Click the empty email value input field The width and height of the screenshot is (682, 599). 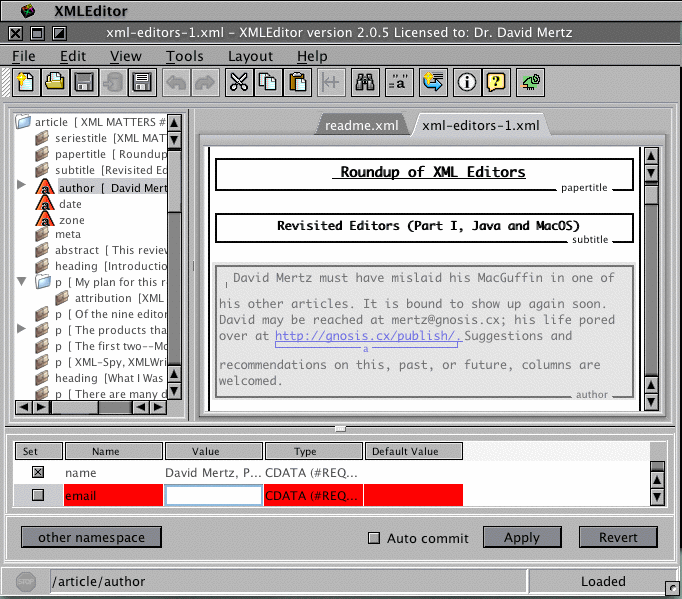pos(214,495)
